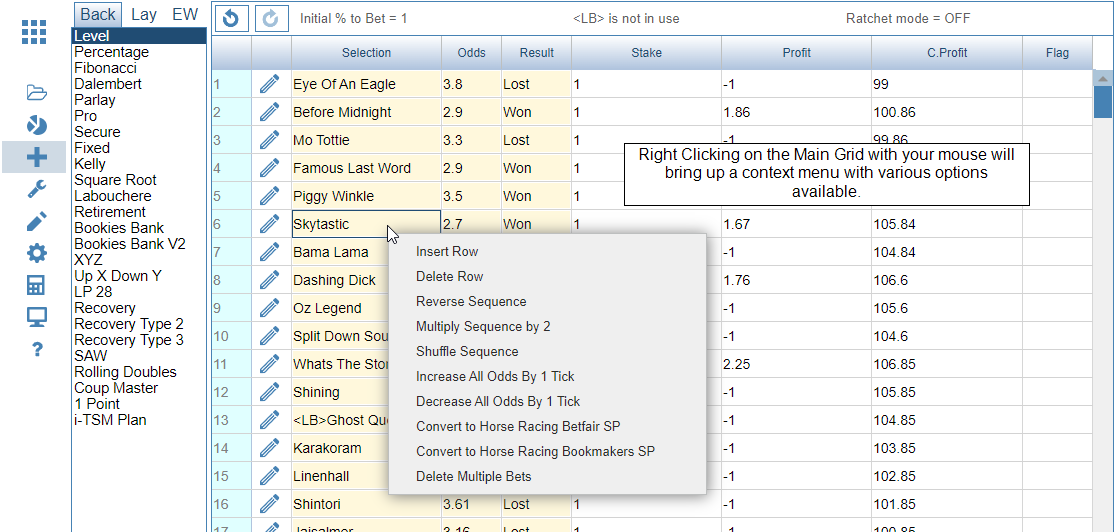This screenshot has height=532, width=1114.
Task: Switch to the EW tab
Action: coord(185,14)
